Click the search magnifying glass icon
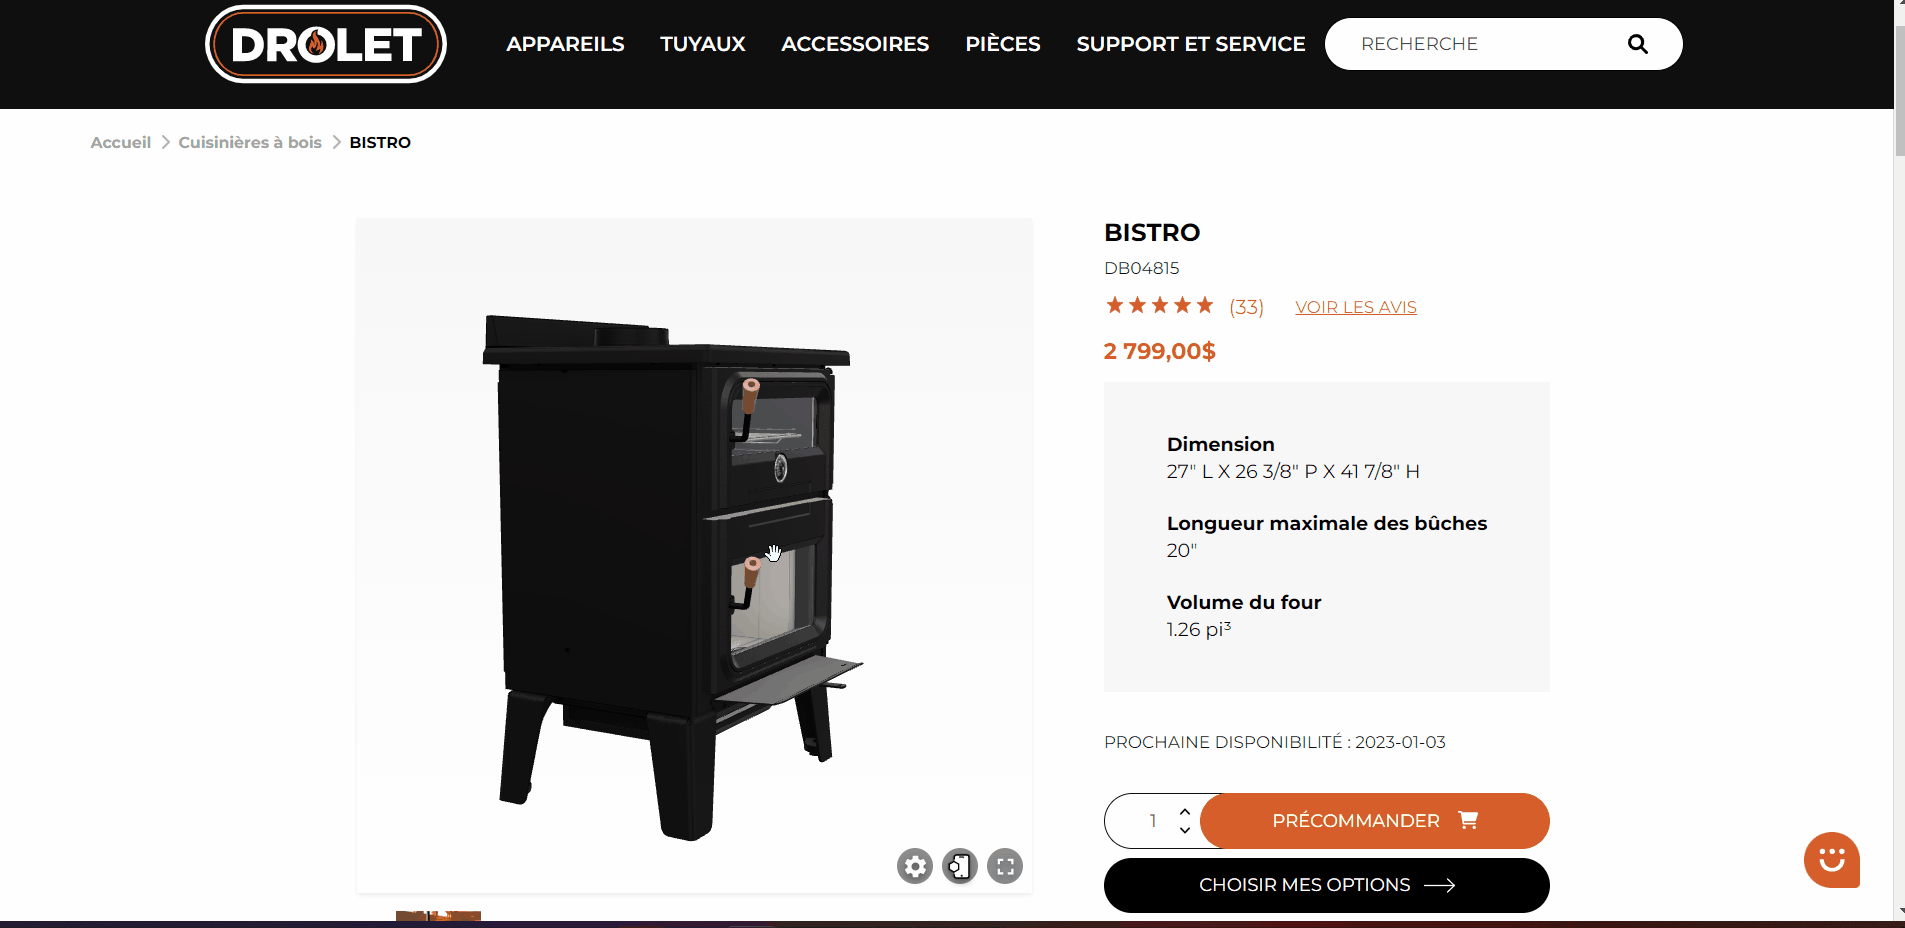Screen dimensions: 1905x928 point(1637,44)
